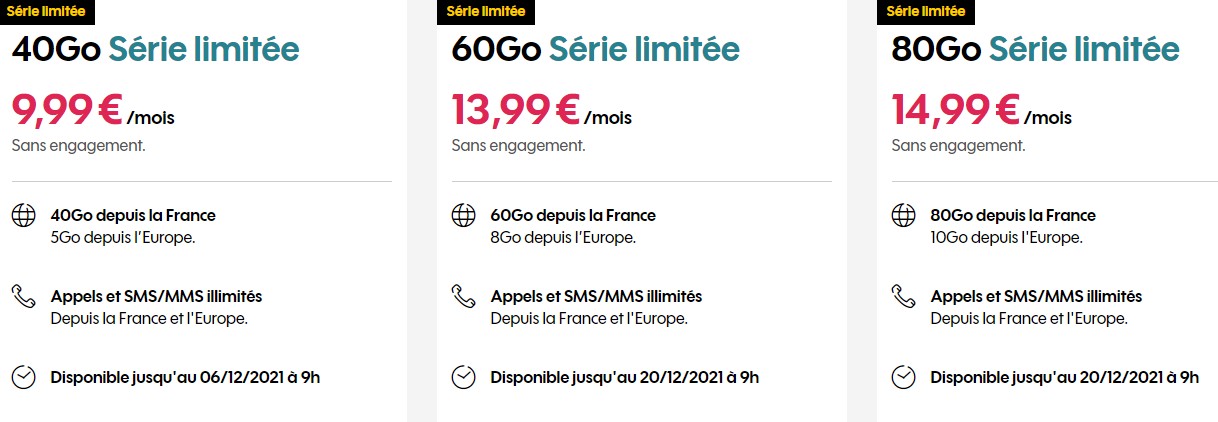This screenshot has width=1218, height=422.
Task: Open the 80Go Série limitée plan title
Action: pyautogui.click(x=1035, y=49)
